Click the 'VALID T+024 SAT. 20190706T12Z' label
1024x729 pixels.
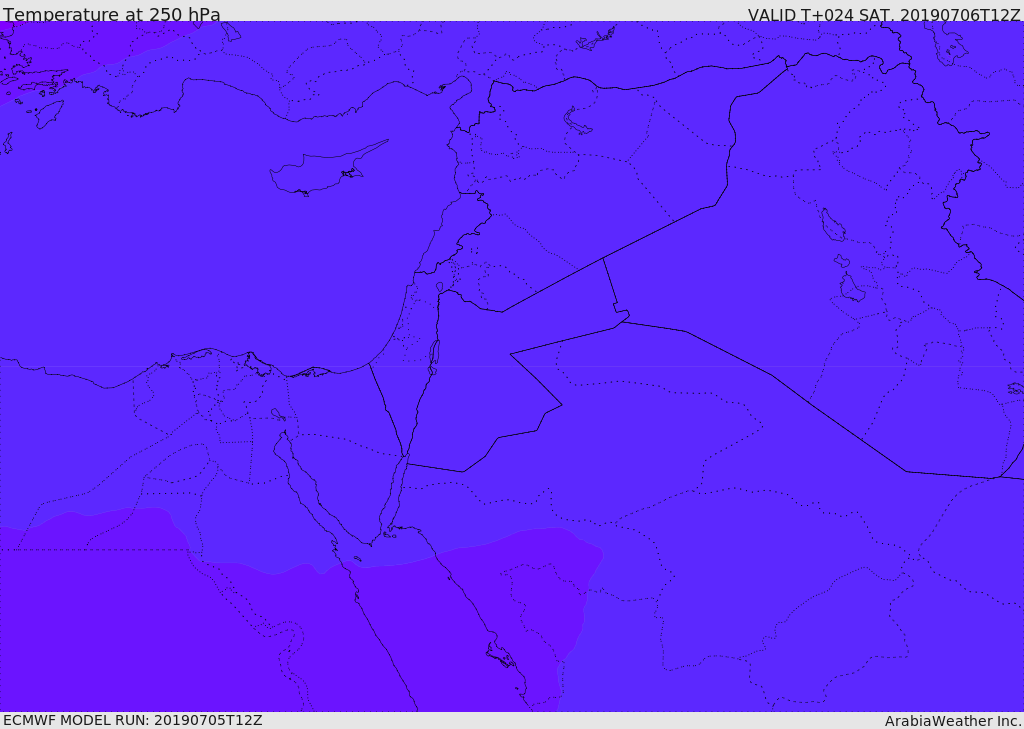pyautogui.click(x=884, y=14)
